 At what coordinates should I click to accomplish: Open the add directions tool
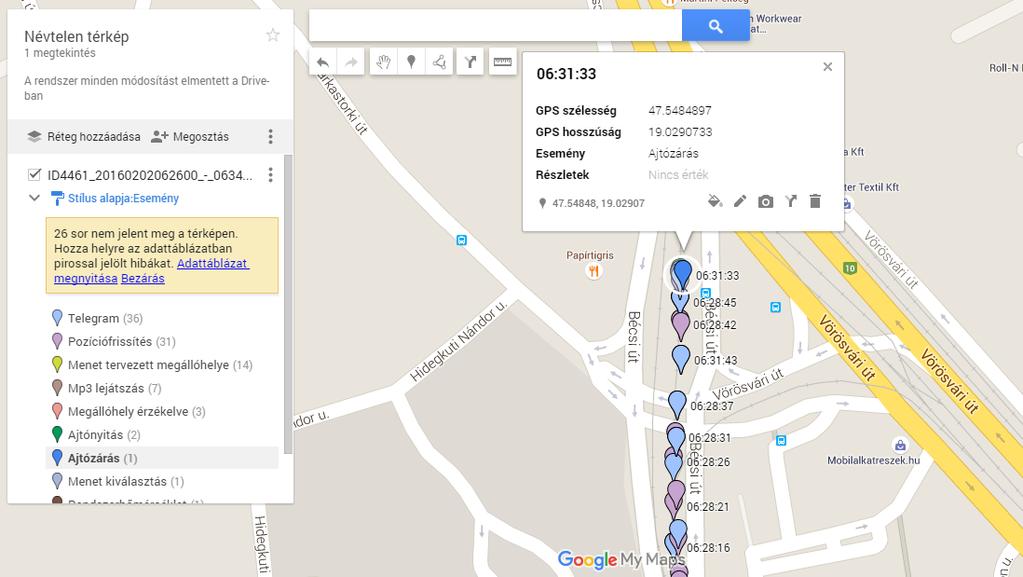click(470, 62)
